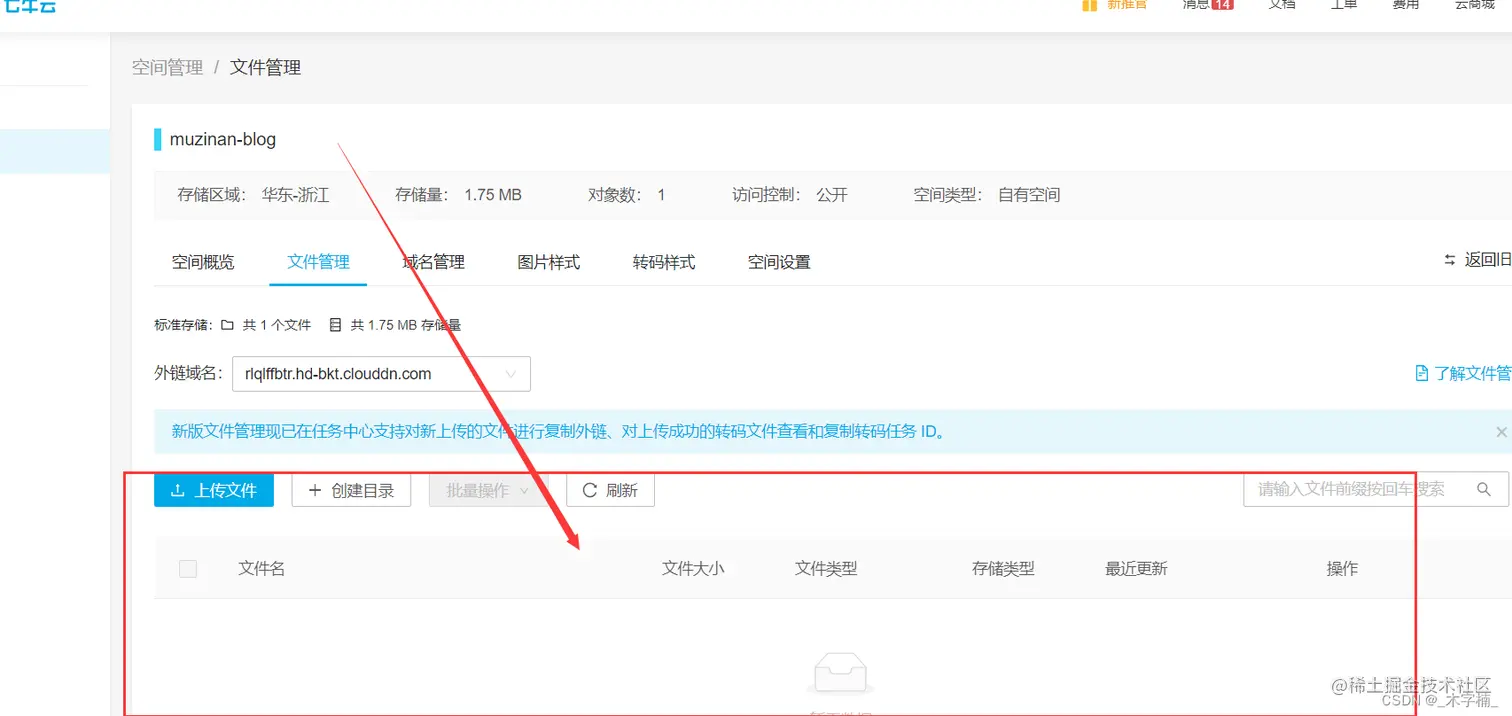This screenshot has height=716, width=1512.
Task: Select the 文件管理 tab
Action: 318,262
